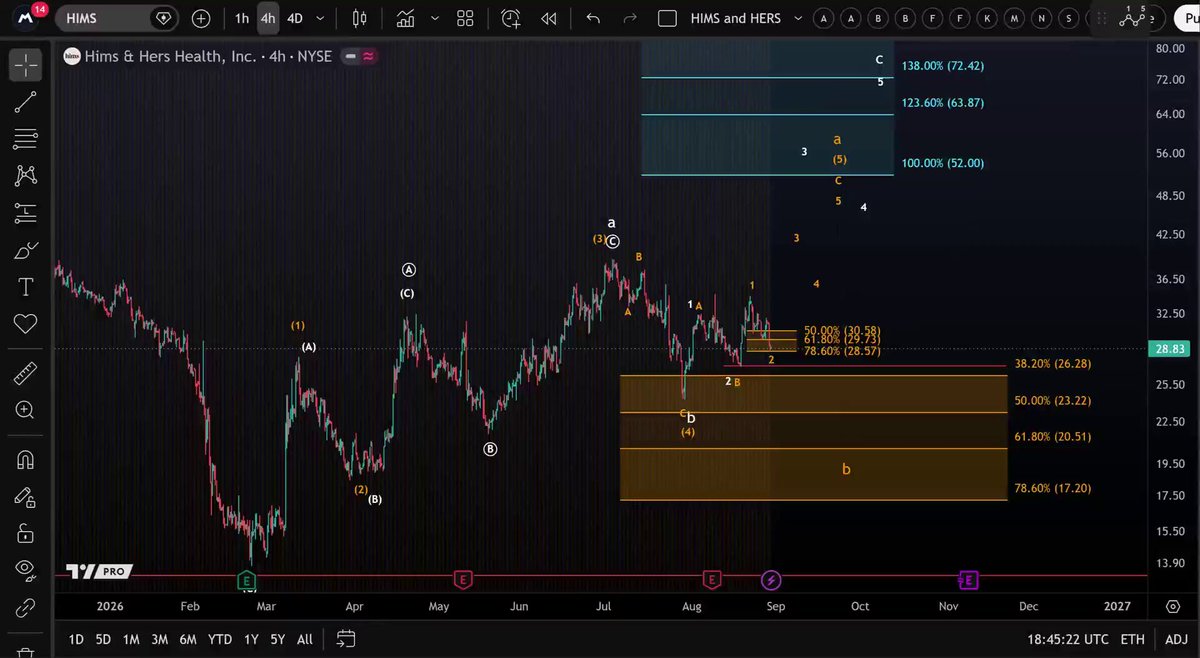This screenshot has width=1200, height=658.
Task: Click the N quick-access circle button
Action: [1041, 18]
